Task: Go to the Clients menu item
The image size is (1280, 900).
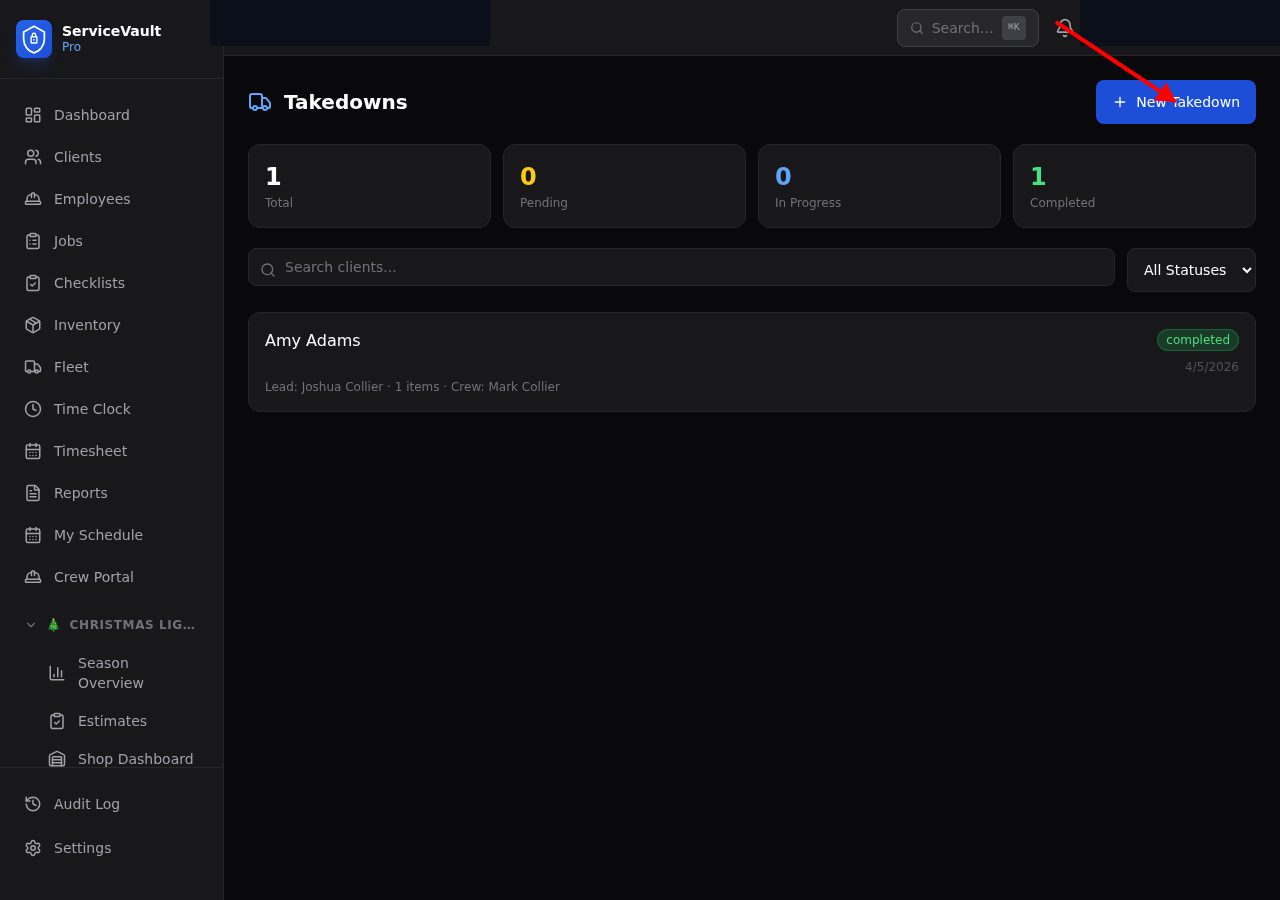Action: click(78, 157)
